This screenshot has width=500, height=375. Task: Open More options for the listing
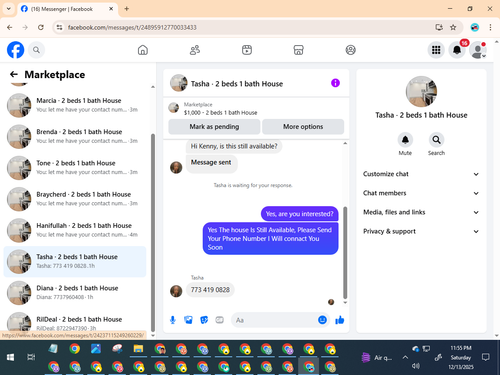pos(303,127)
